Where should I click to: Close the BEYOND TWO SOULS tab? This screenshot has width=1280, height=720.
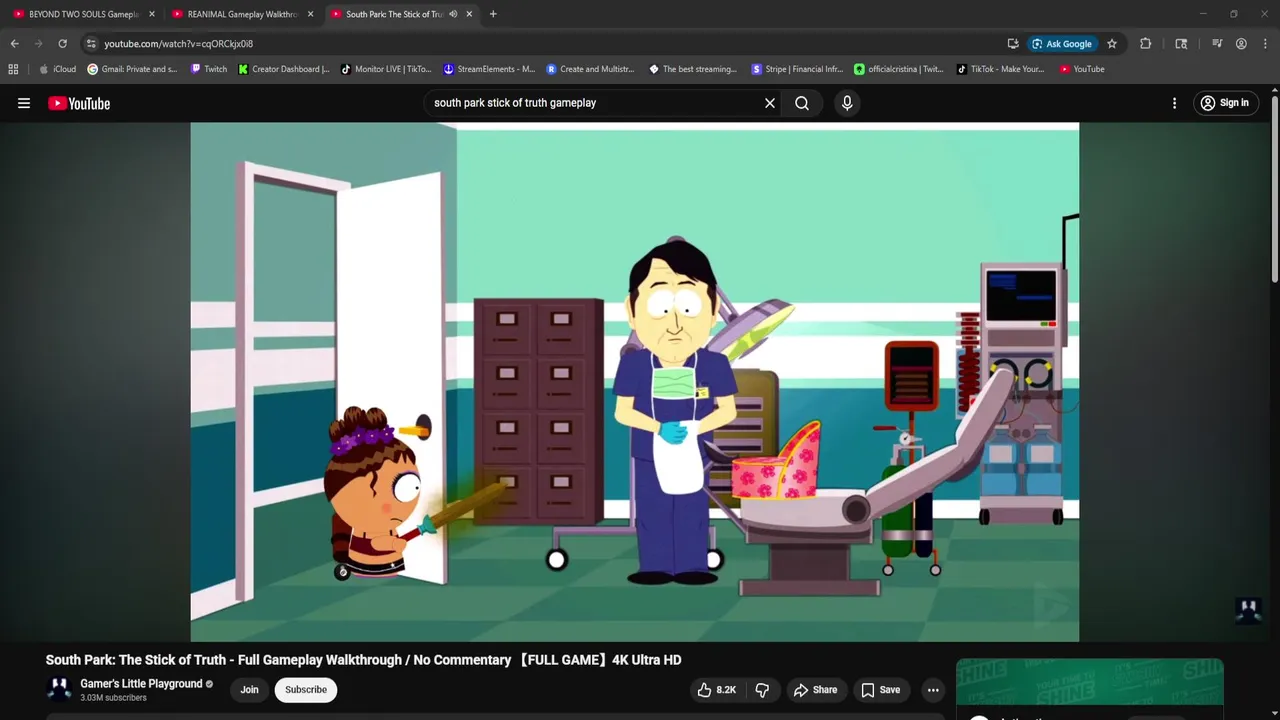[x=152, y=14]
